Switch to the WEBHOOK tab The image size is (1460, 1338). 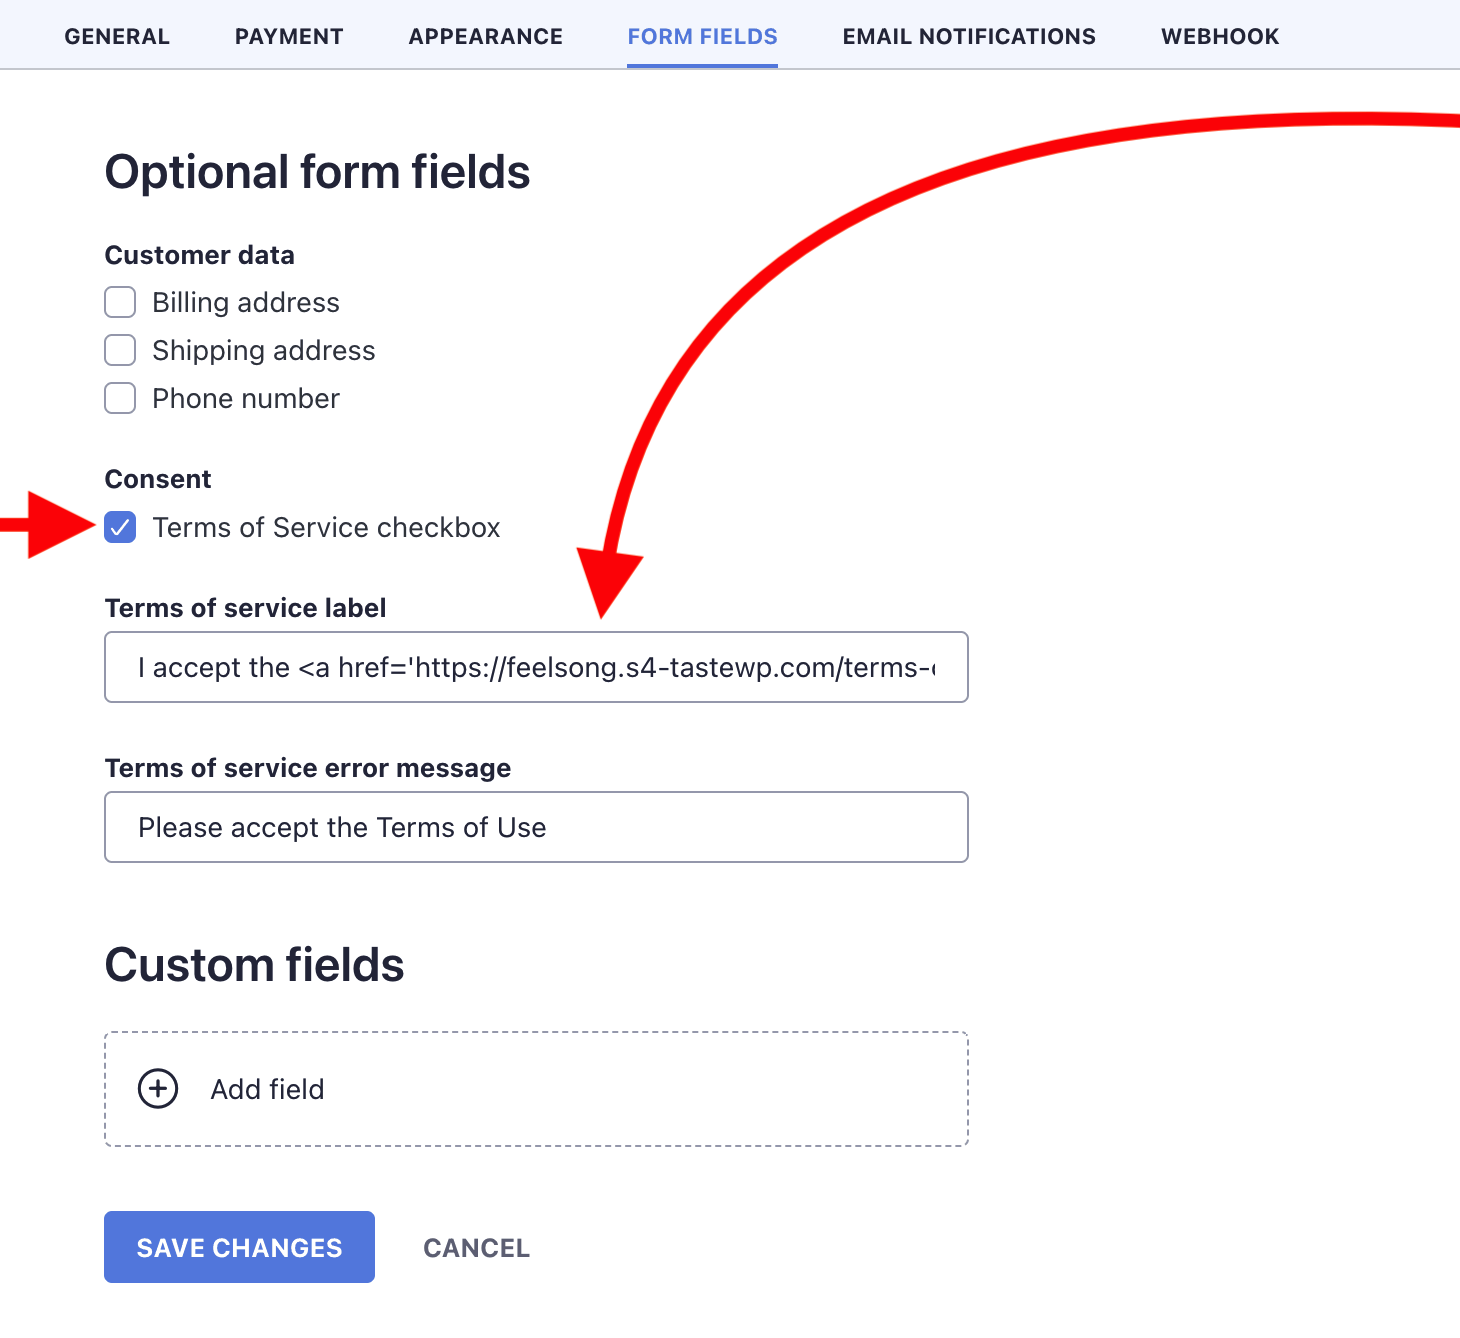point(1219,36)
